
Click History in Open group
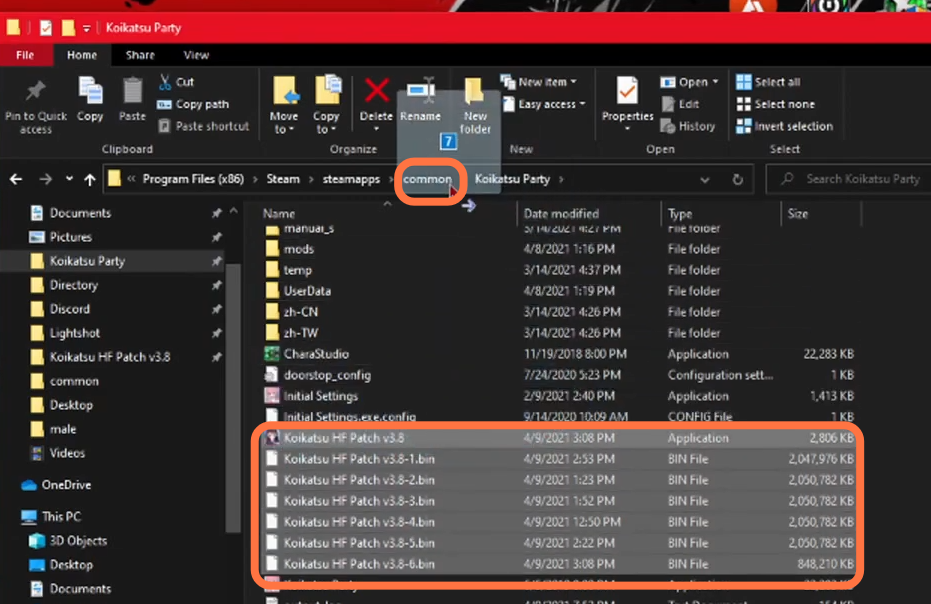coord(688,126)
